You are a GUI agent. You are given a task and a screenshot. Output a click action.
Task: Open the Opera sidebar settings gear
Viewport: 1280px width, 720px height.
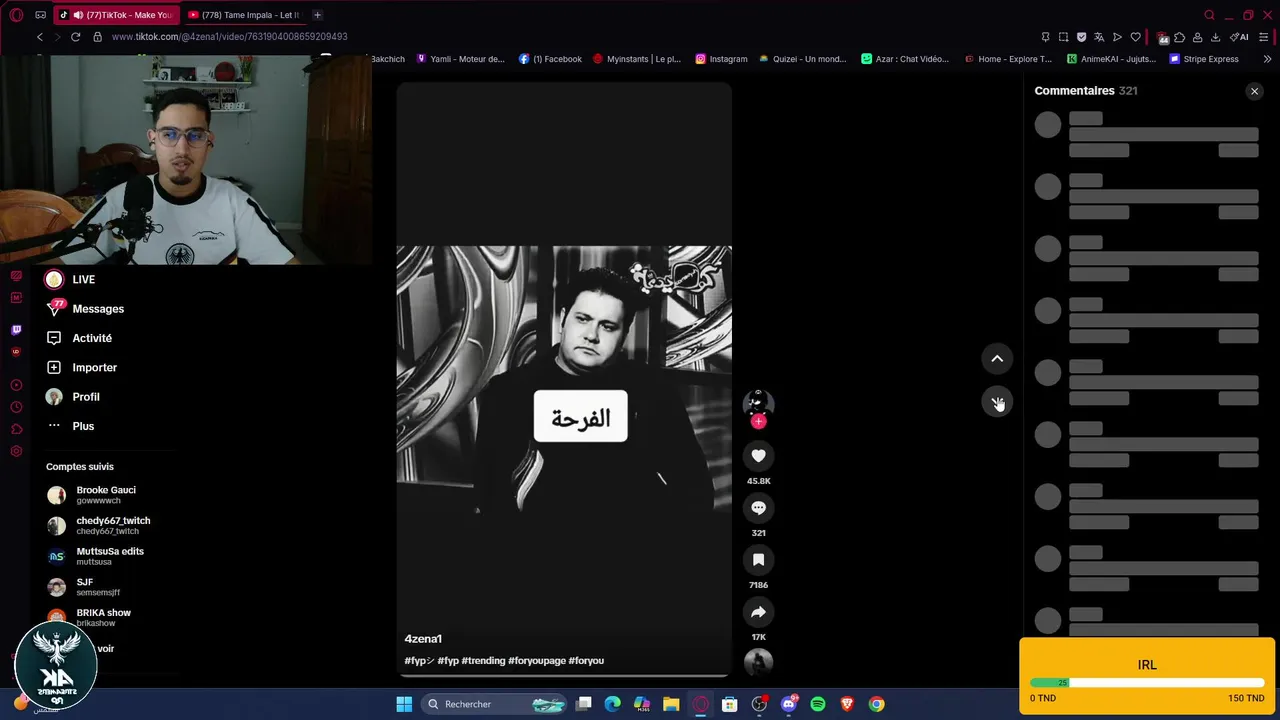click(x=16, y=451)
